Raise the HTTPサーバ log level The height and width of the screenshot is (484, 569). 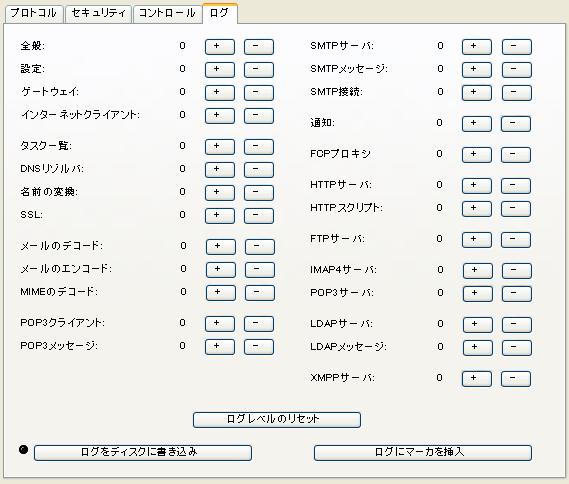pyautogui.click(x=476, y=185)
